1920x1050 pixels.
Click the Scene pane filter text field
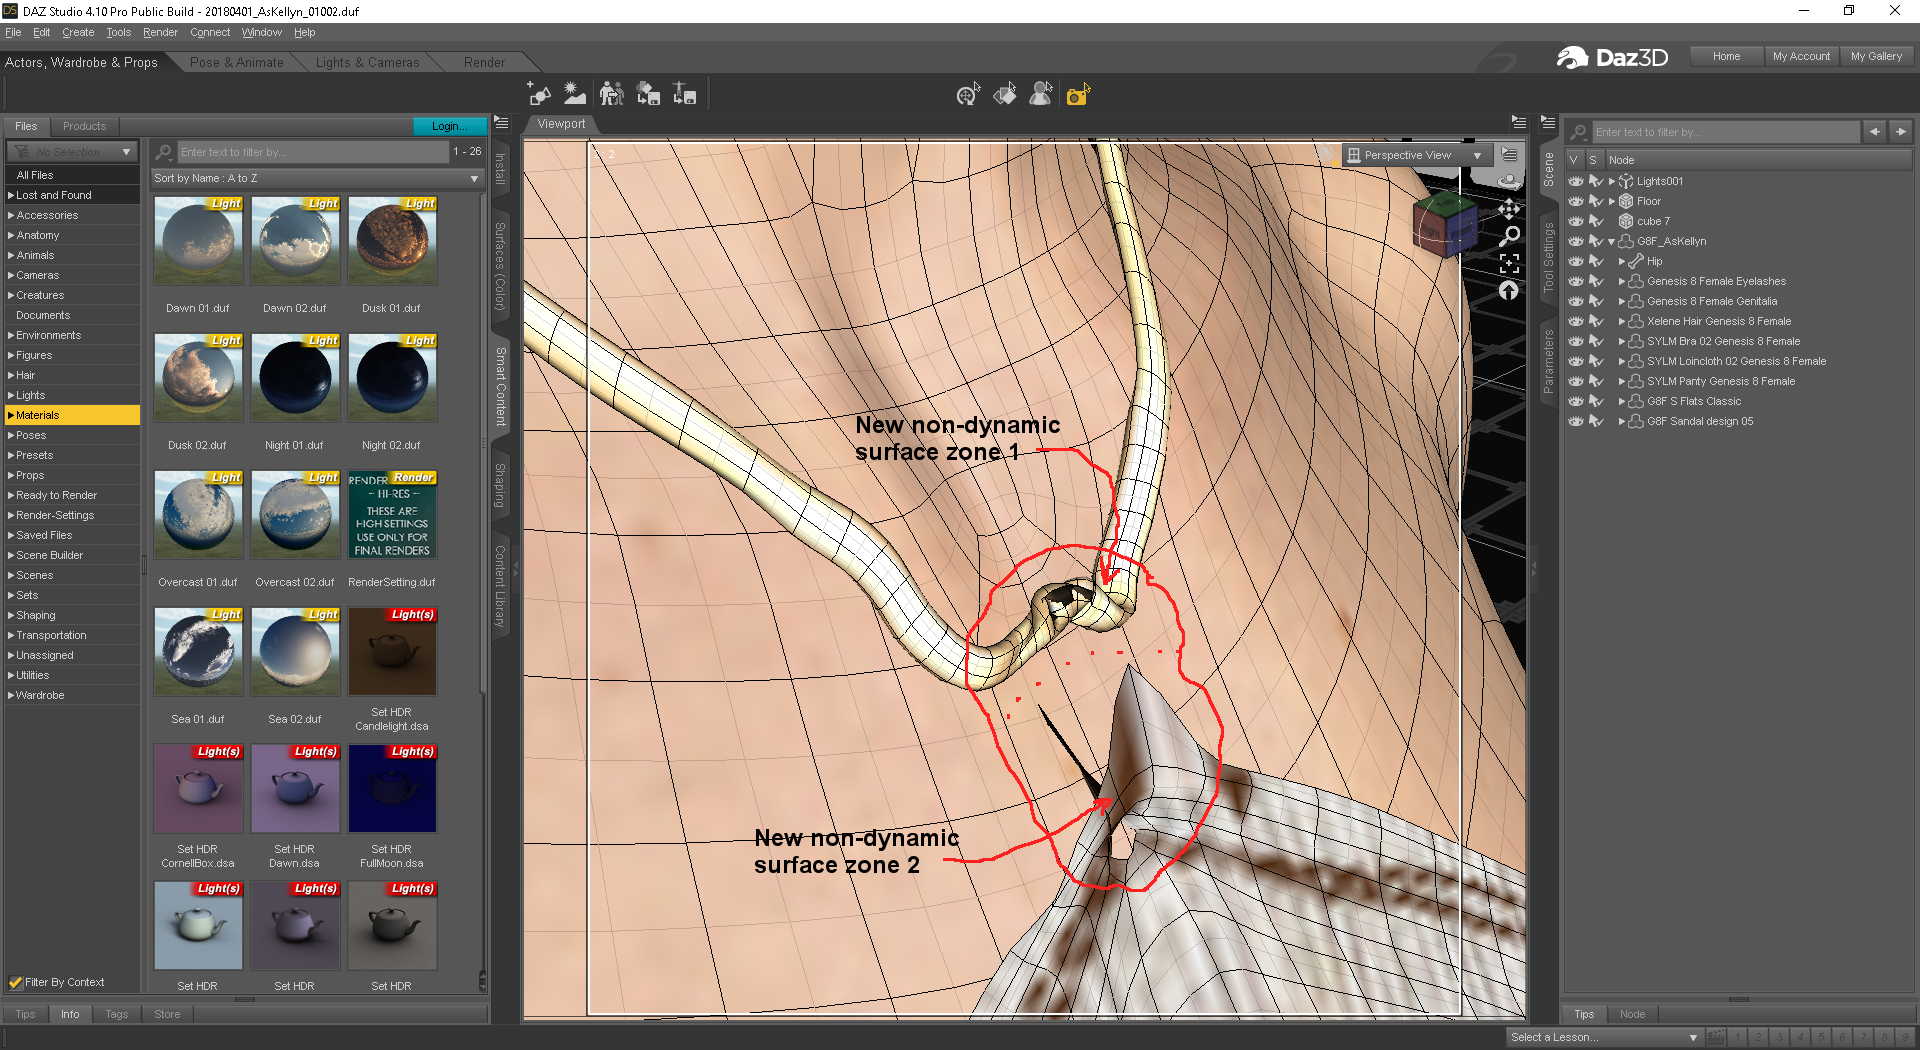point(1726,132)
